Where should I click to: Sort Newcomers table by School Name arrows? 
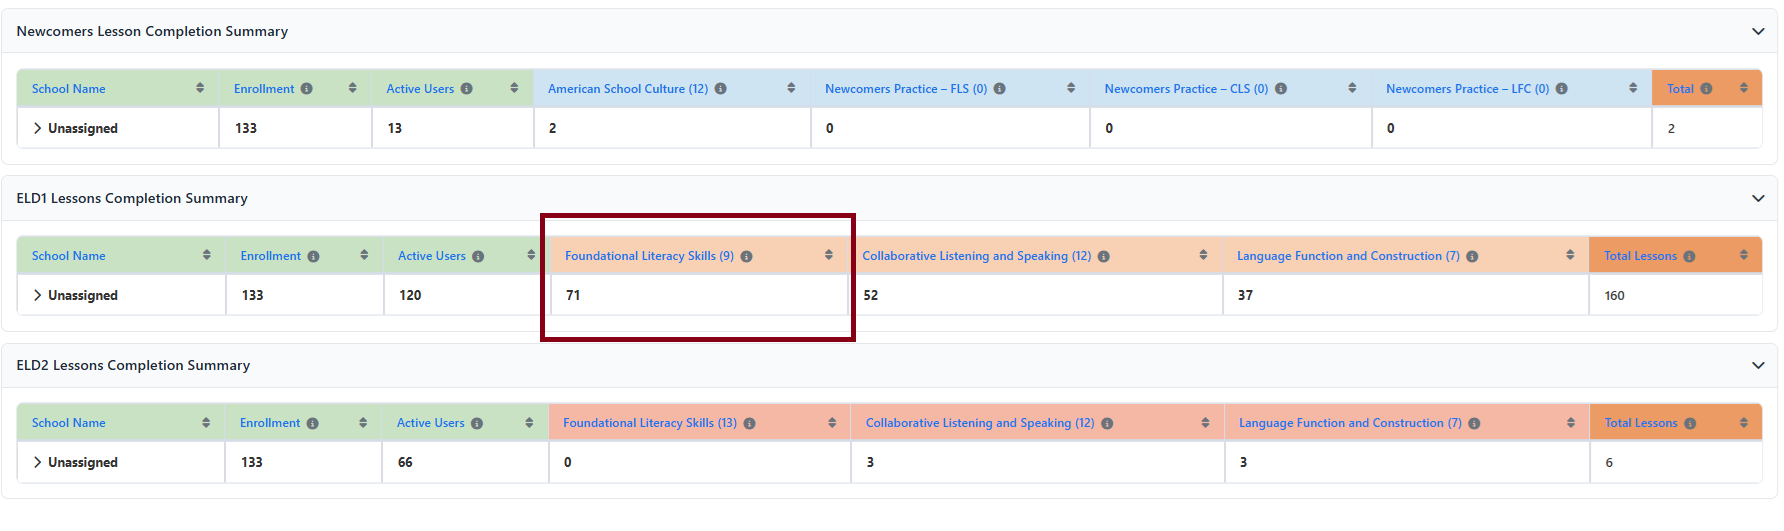[200, 88]
